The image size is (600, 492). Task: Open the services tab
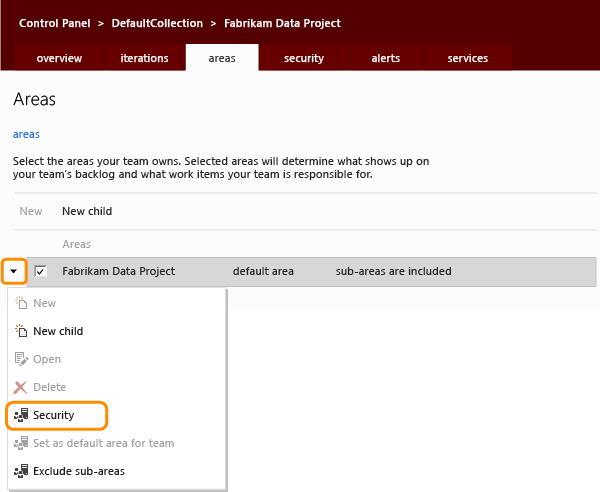pos(468,58)
